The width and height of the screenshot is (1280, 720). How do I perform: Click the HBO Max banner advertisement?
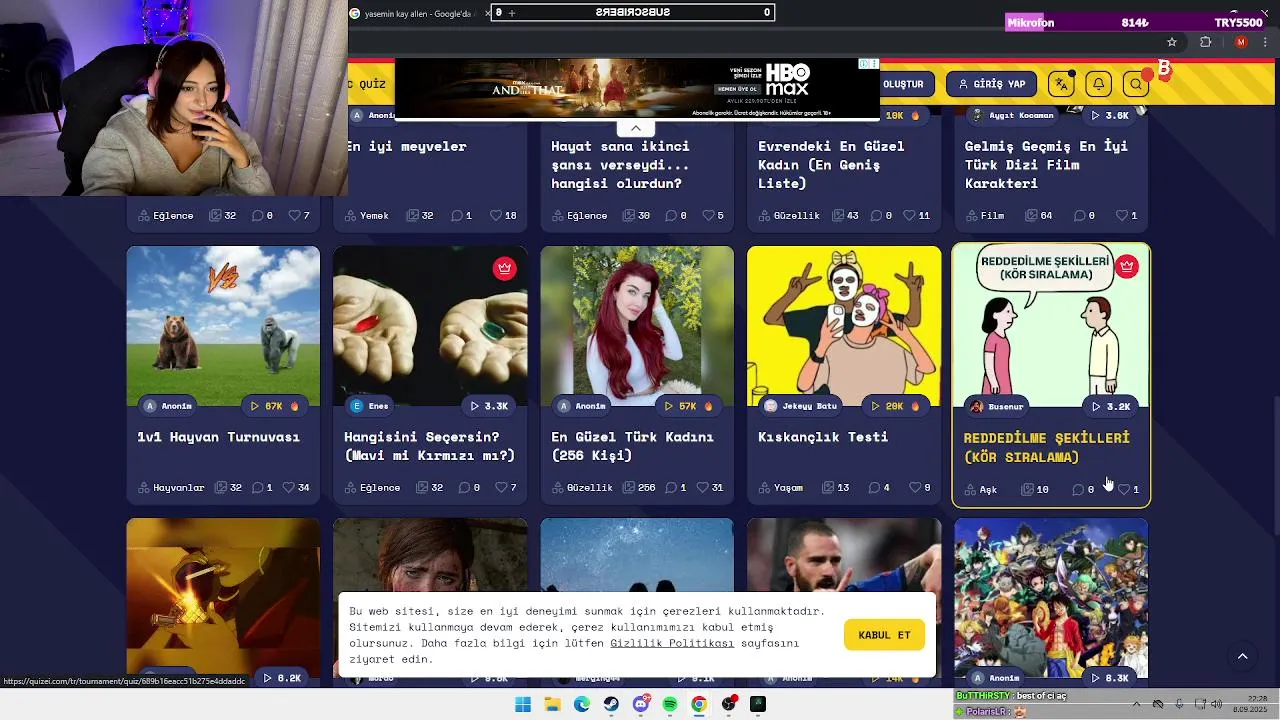(637, 88)
